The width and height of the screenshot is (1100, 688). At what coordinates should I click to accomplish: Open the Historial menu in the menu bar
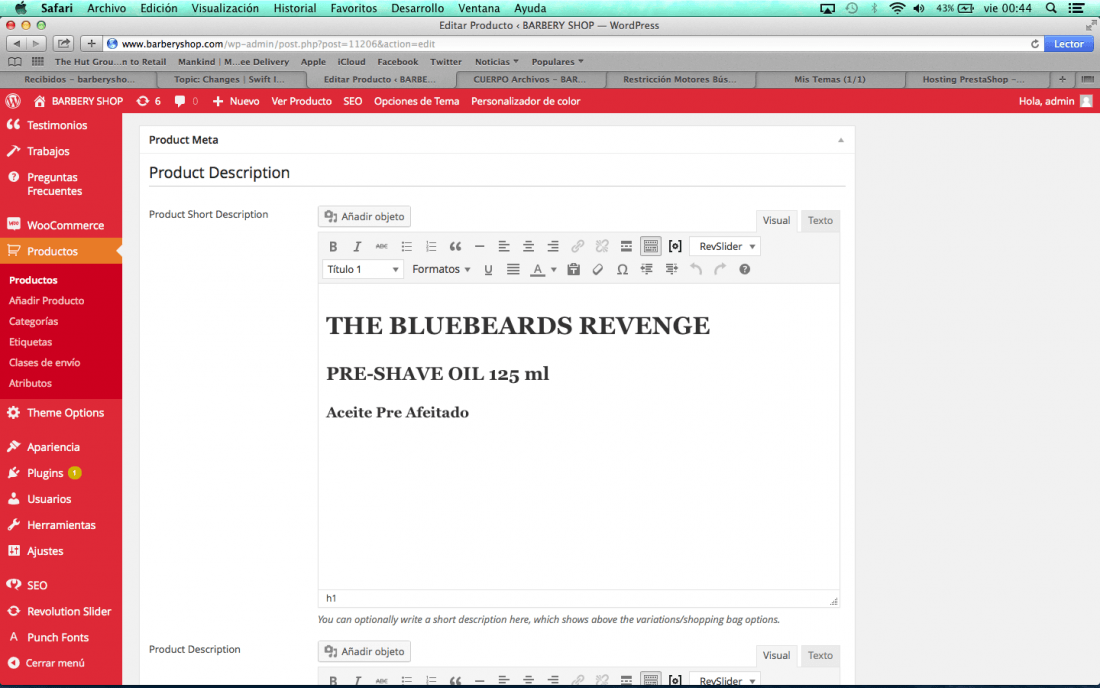[x=295, y=8]
